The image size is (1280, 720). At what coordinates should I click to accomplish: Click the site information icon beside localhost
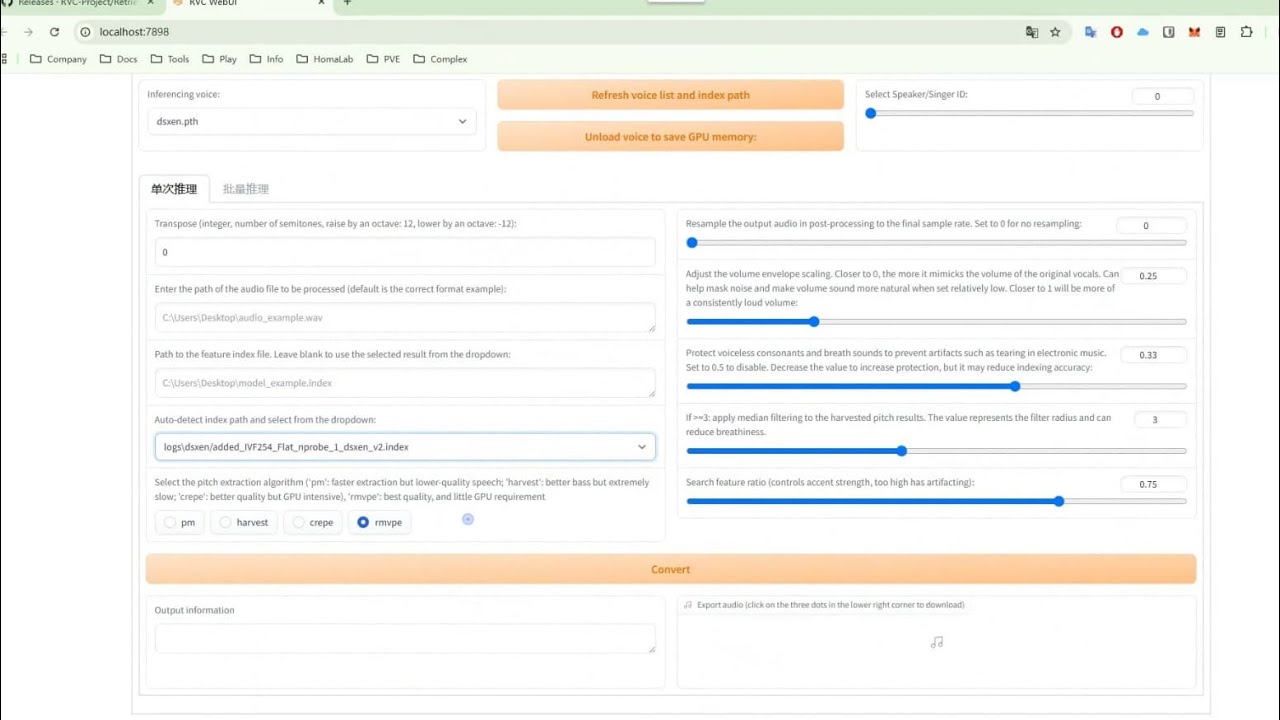point(85,32)
